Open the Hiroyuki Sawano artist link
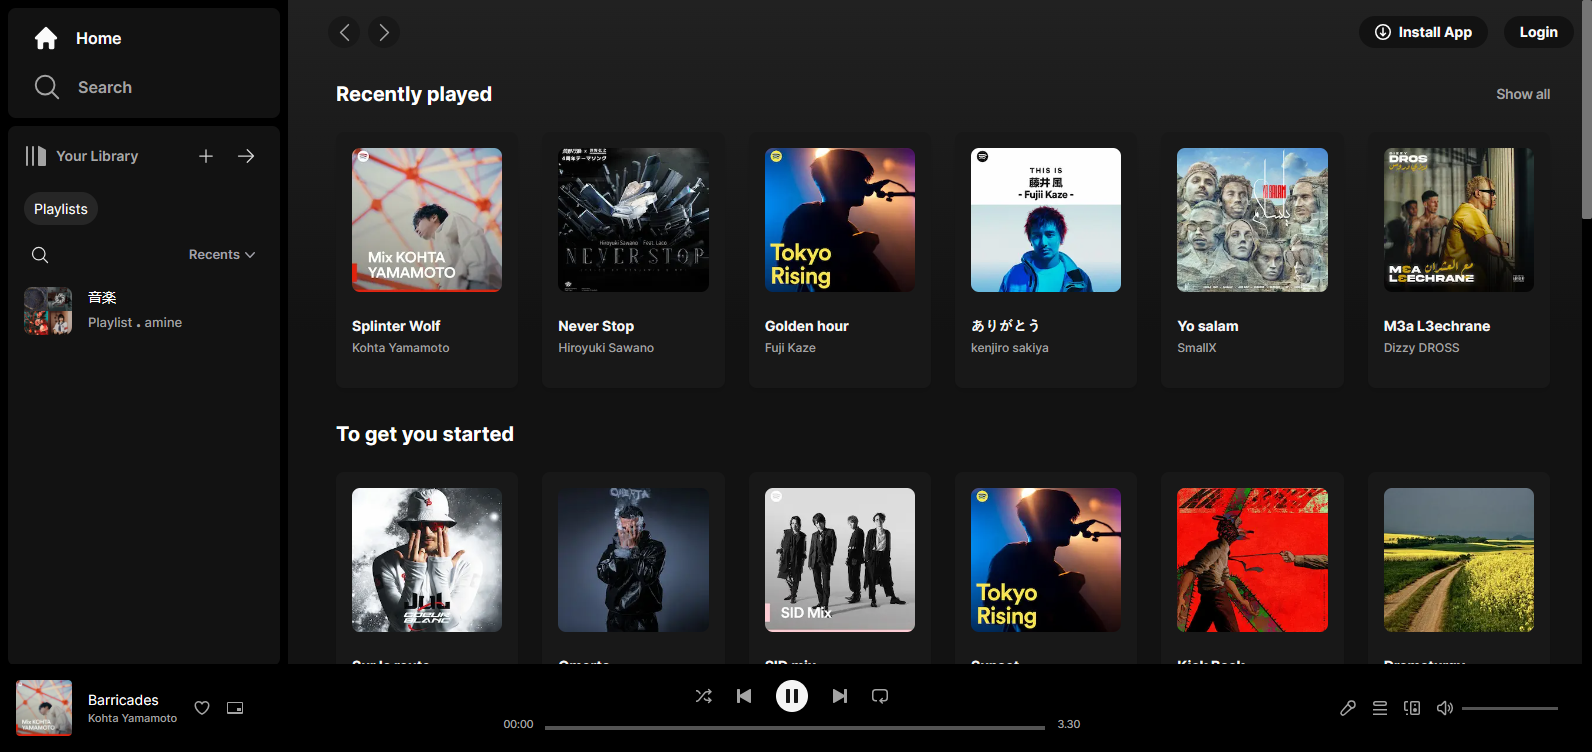The height and width of the screenshot is (752, 1592). (x=606, y=348)
